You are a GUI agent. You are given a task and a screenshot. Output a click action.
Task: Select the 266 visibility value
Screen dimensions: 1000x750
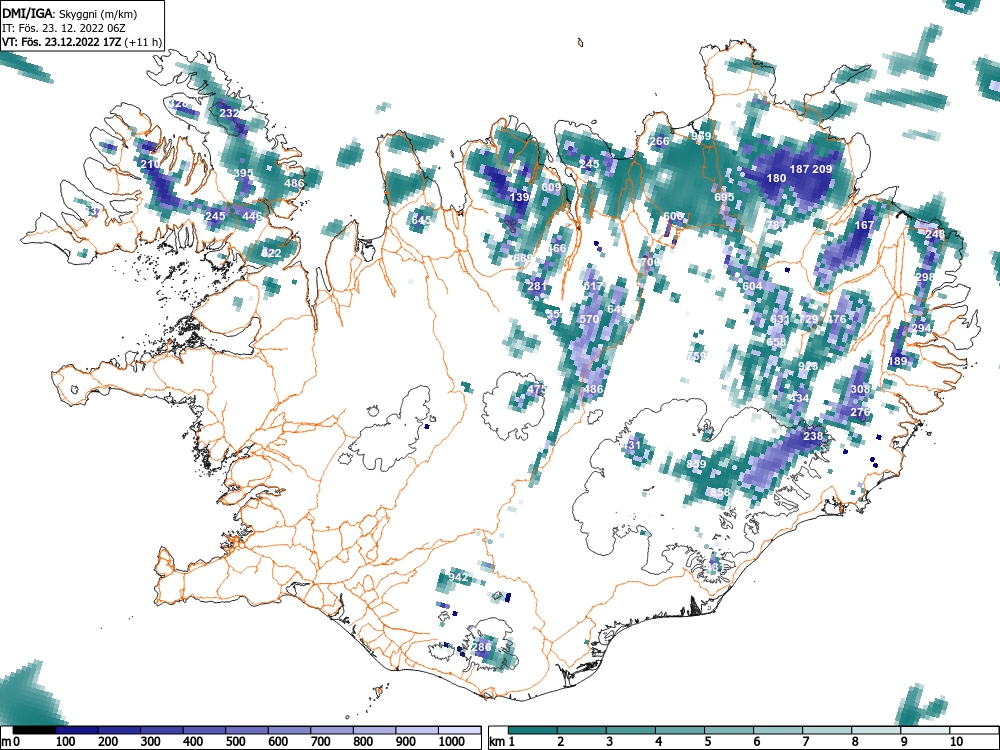pos(659,141)
